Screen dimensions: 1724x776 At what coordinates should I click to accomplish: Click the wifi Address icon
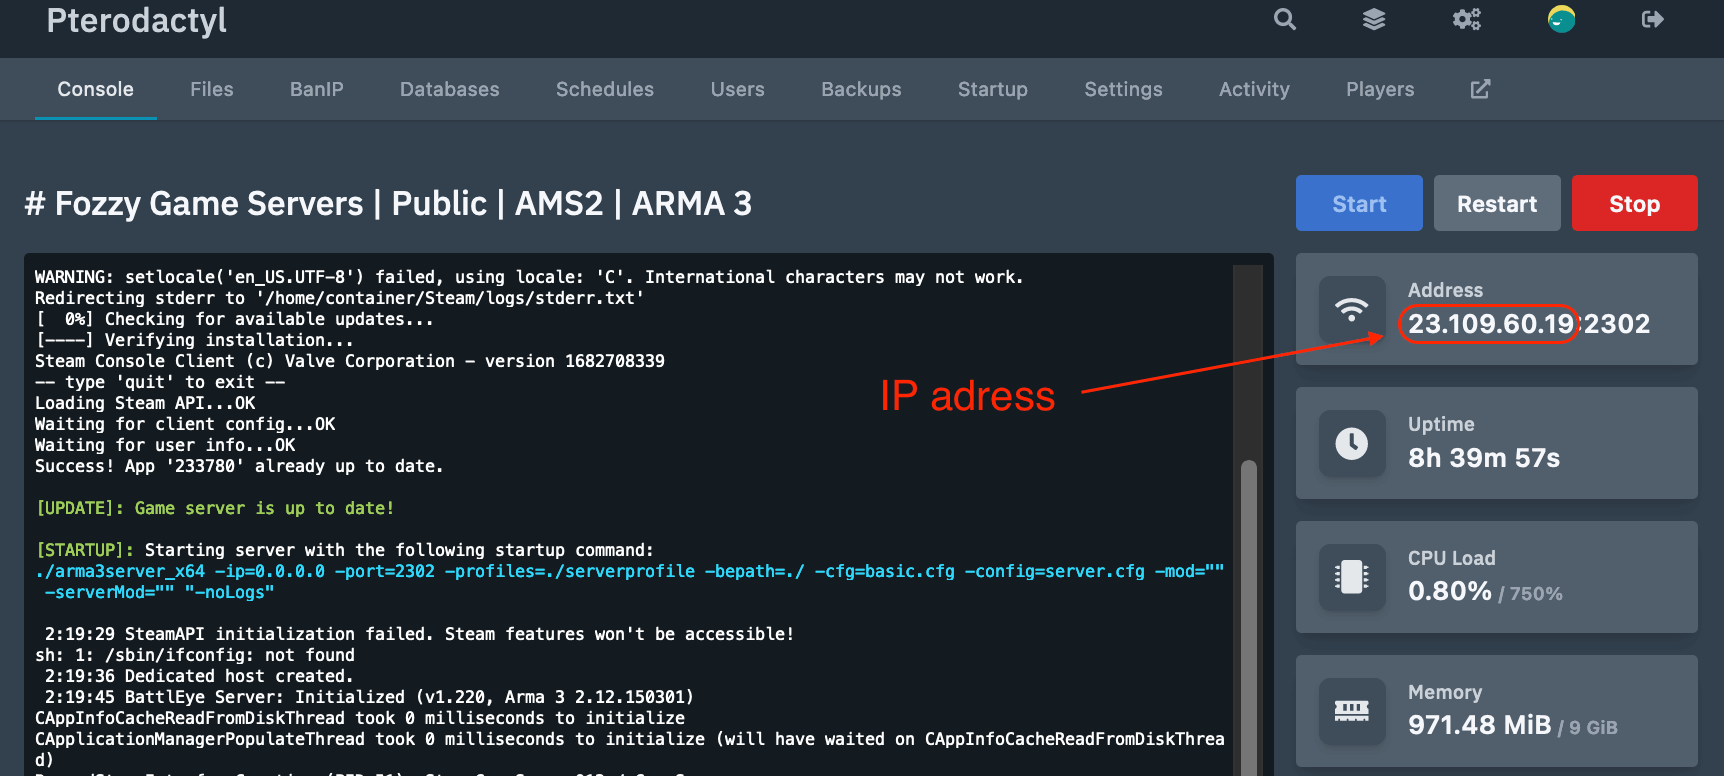(1352, 309)
